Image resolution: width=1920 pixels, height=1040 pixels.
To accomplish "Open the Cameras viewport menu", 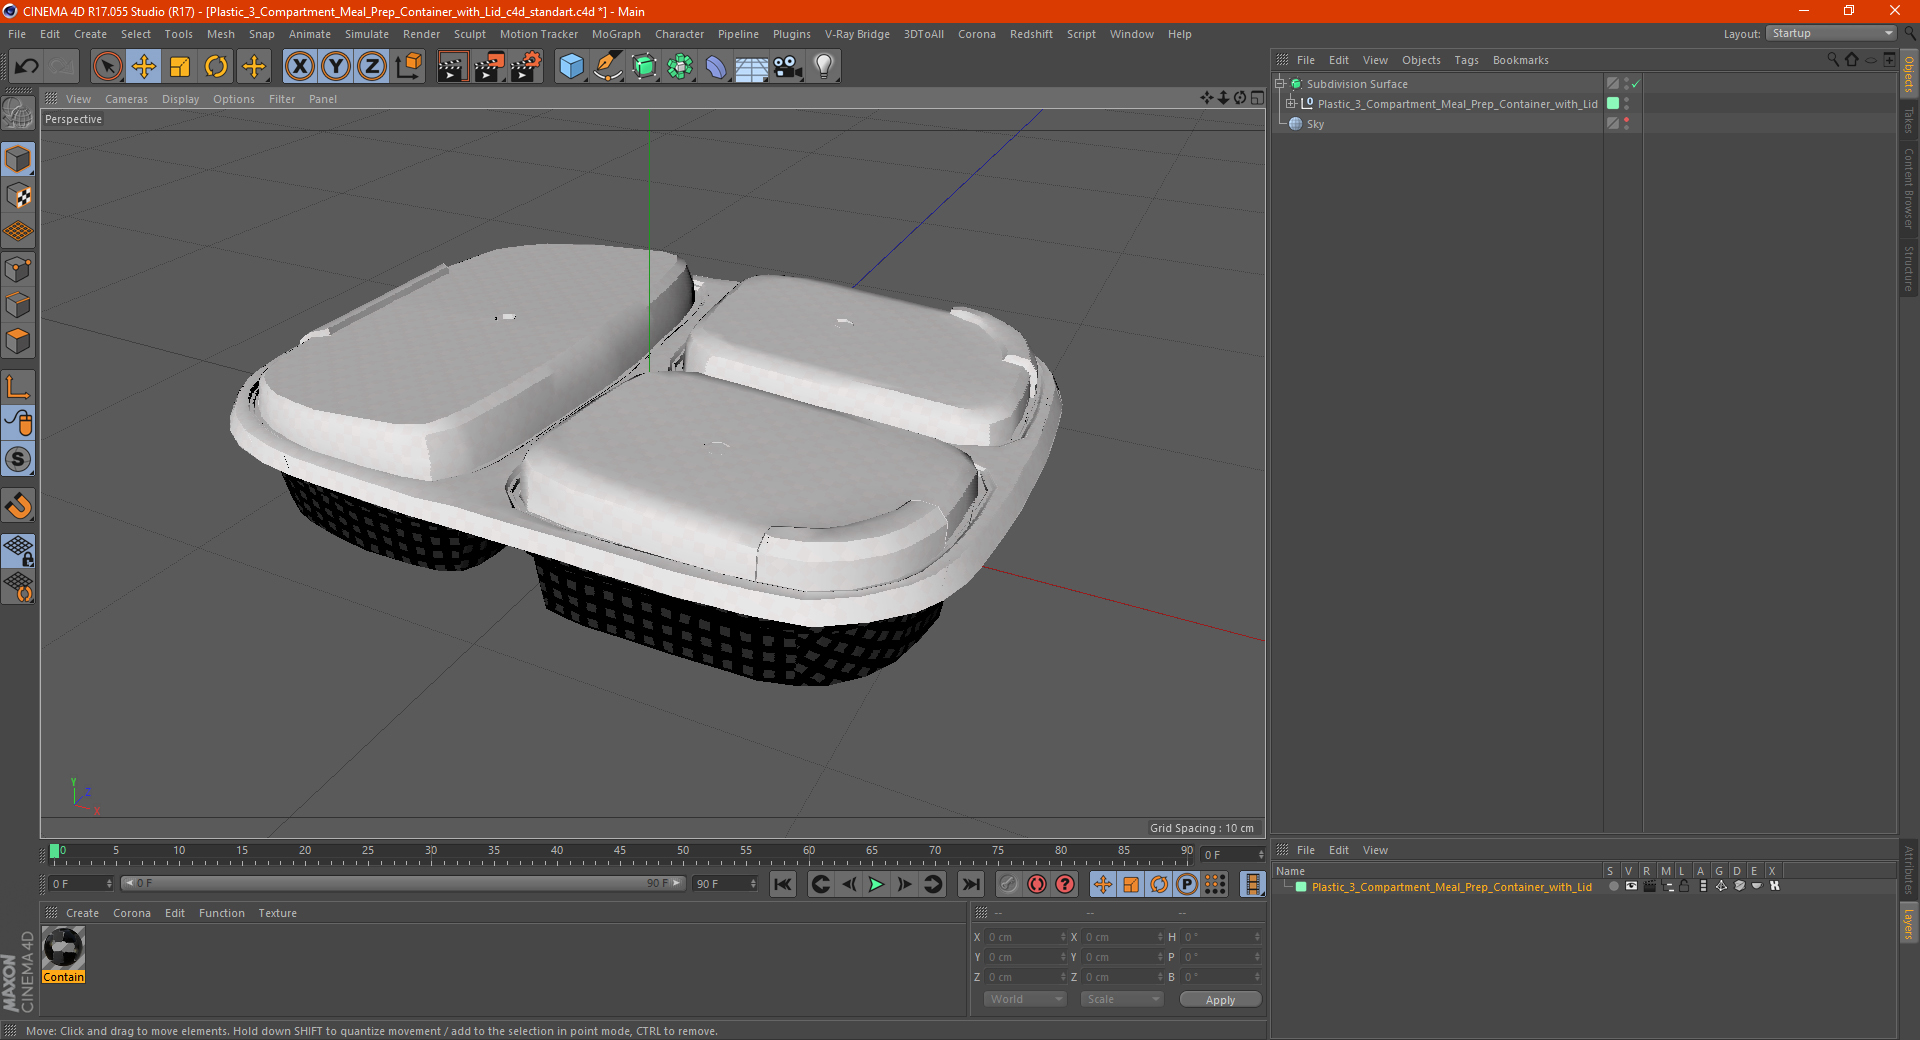I will coord(126,99).
